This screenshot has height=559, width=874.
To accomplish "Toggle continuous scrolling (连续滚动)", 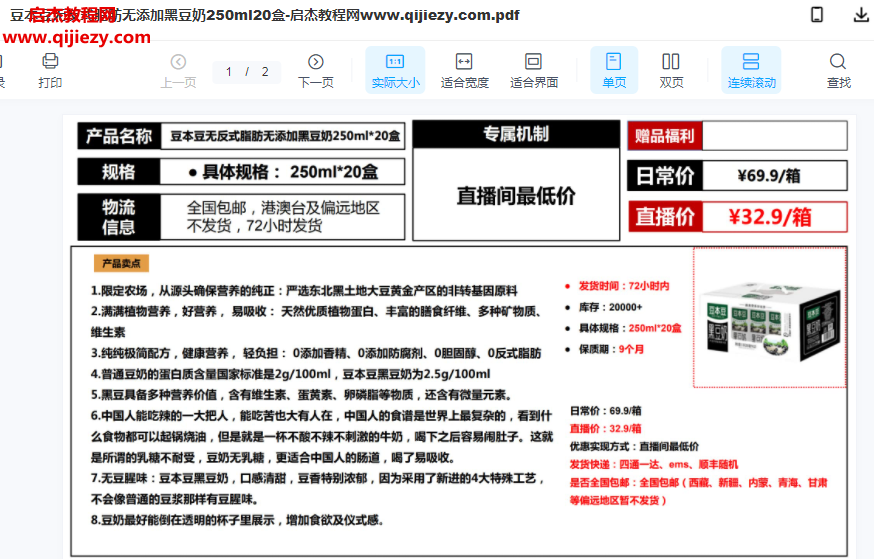I will click(x=751, y=70).
